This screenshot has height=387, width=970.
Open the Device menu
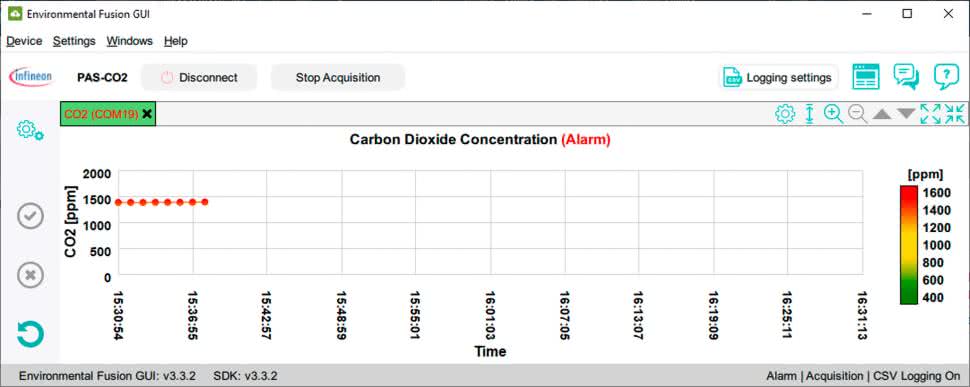tap(24, 41)
